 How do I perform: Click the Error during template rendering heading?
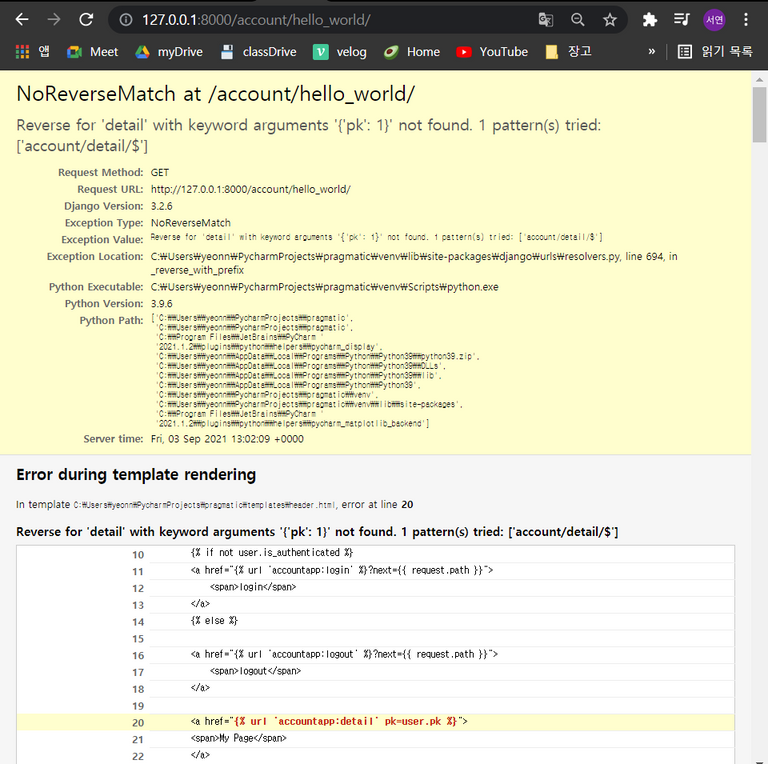pos(136,475)
